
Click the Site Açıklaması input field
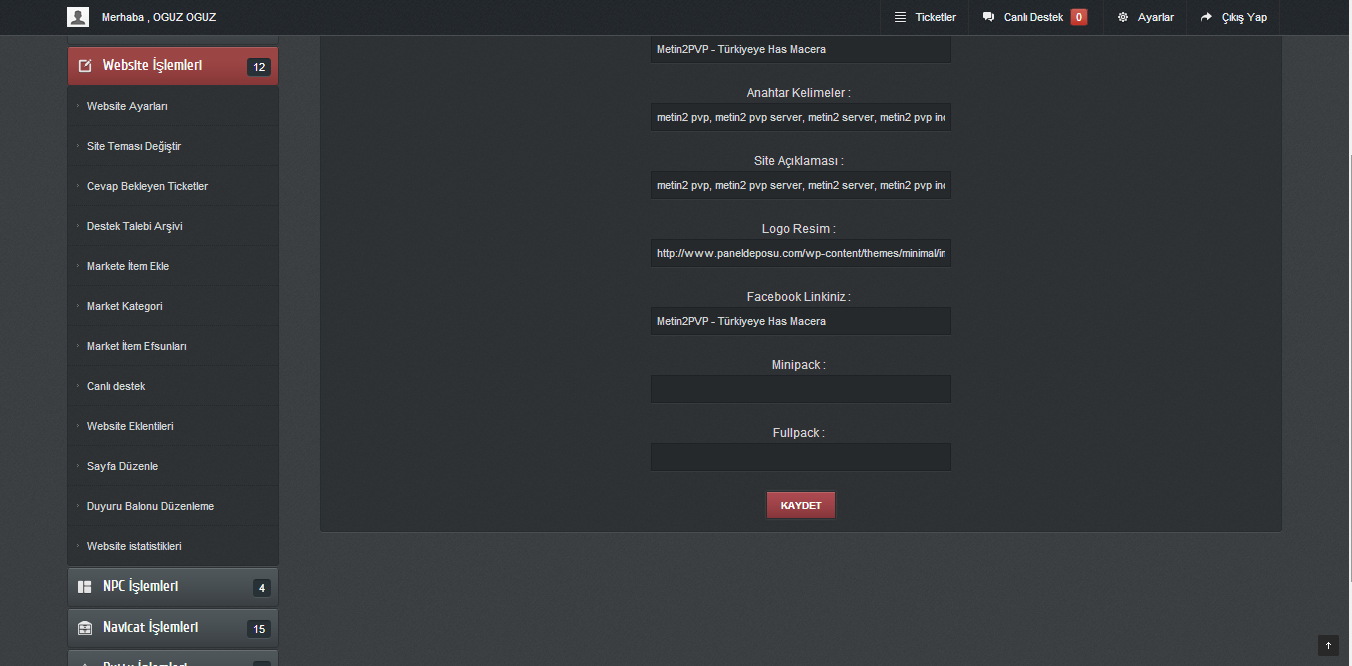pyautogui.click(x=801, y=185)
